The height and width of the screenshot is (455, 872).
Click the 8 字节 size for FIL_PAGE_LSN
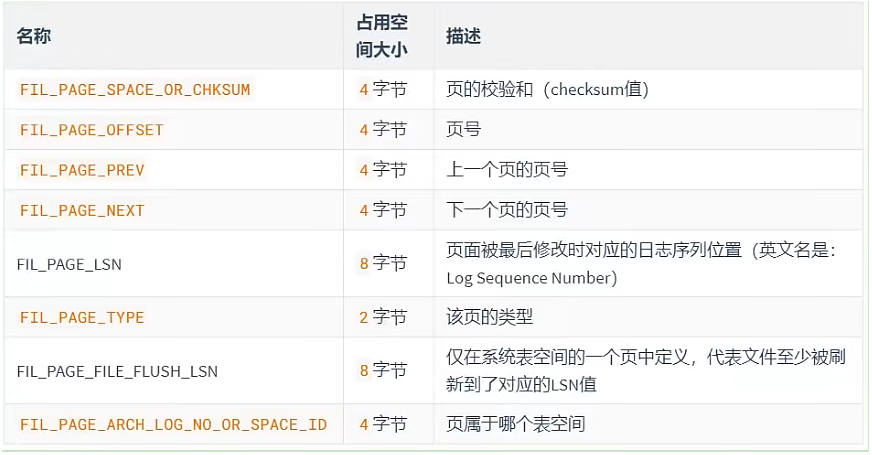383,263
